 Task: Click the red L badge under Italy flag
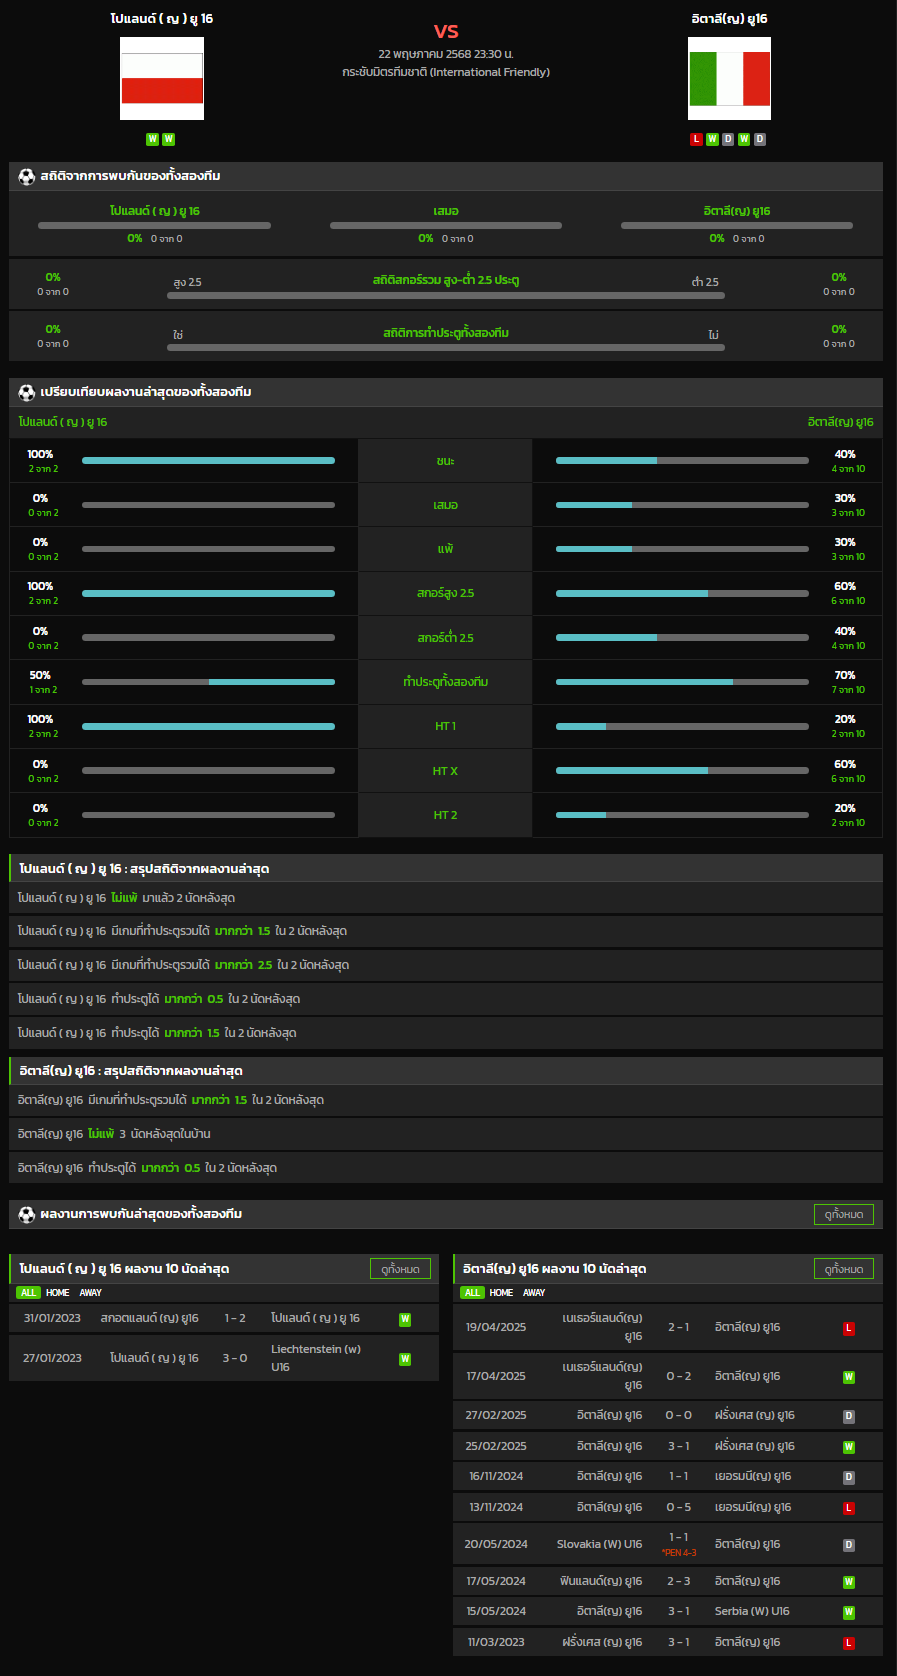[x=696, y=139]
